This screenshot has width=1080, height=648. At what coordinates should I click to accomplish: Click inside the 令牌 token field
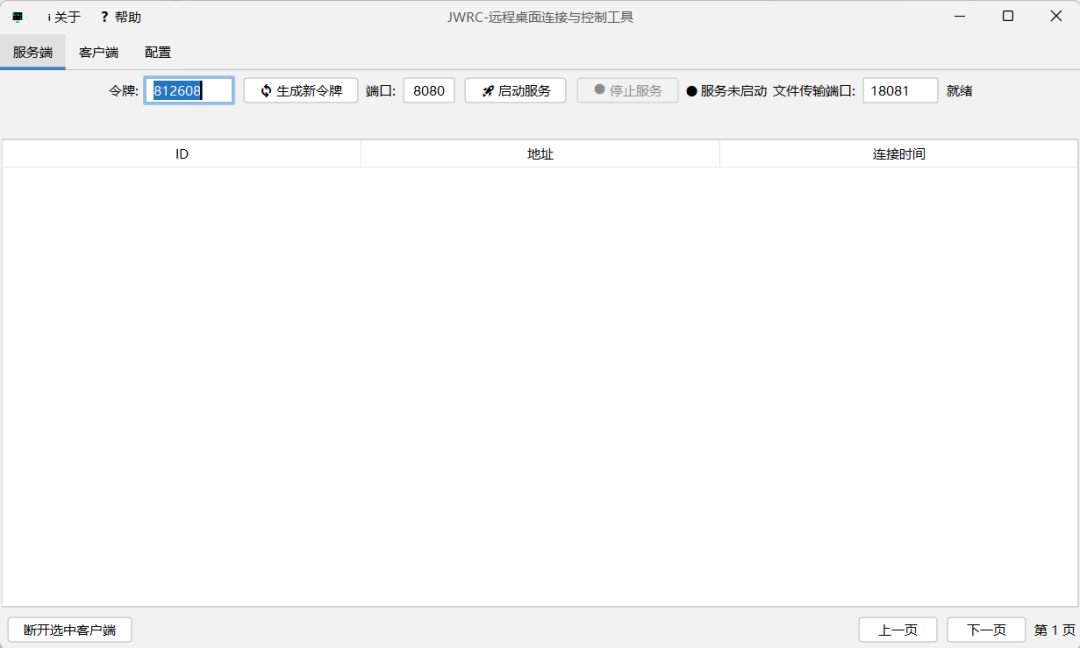pos(189,90)
